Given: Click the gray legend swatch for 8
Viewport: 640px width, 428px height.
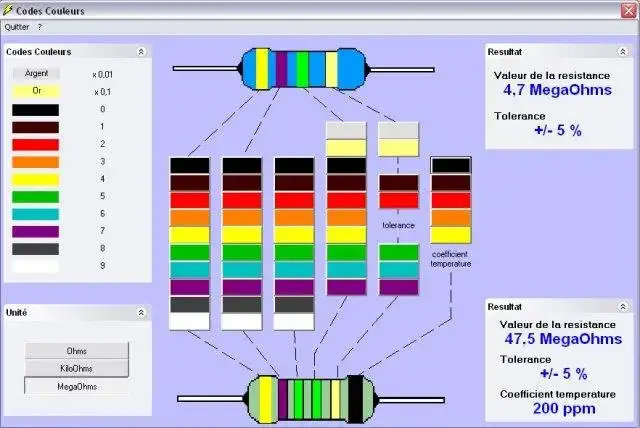Looking at the screenshot, I should coord(36,249).
